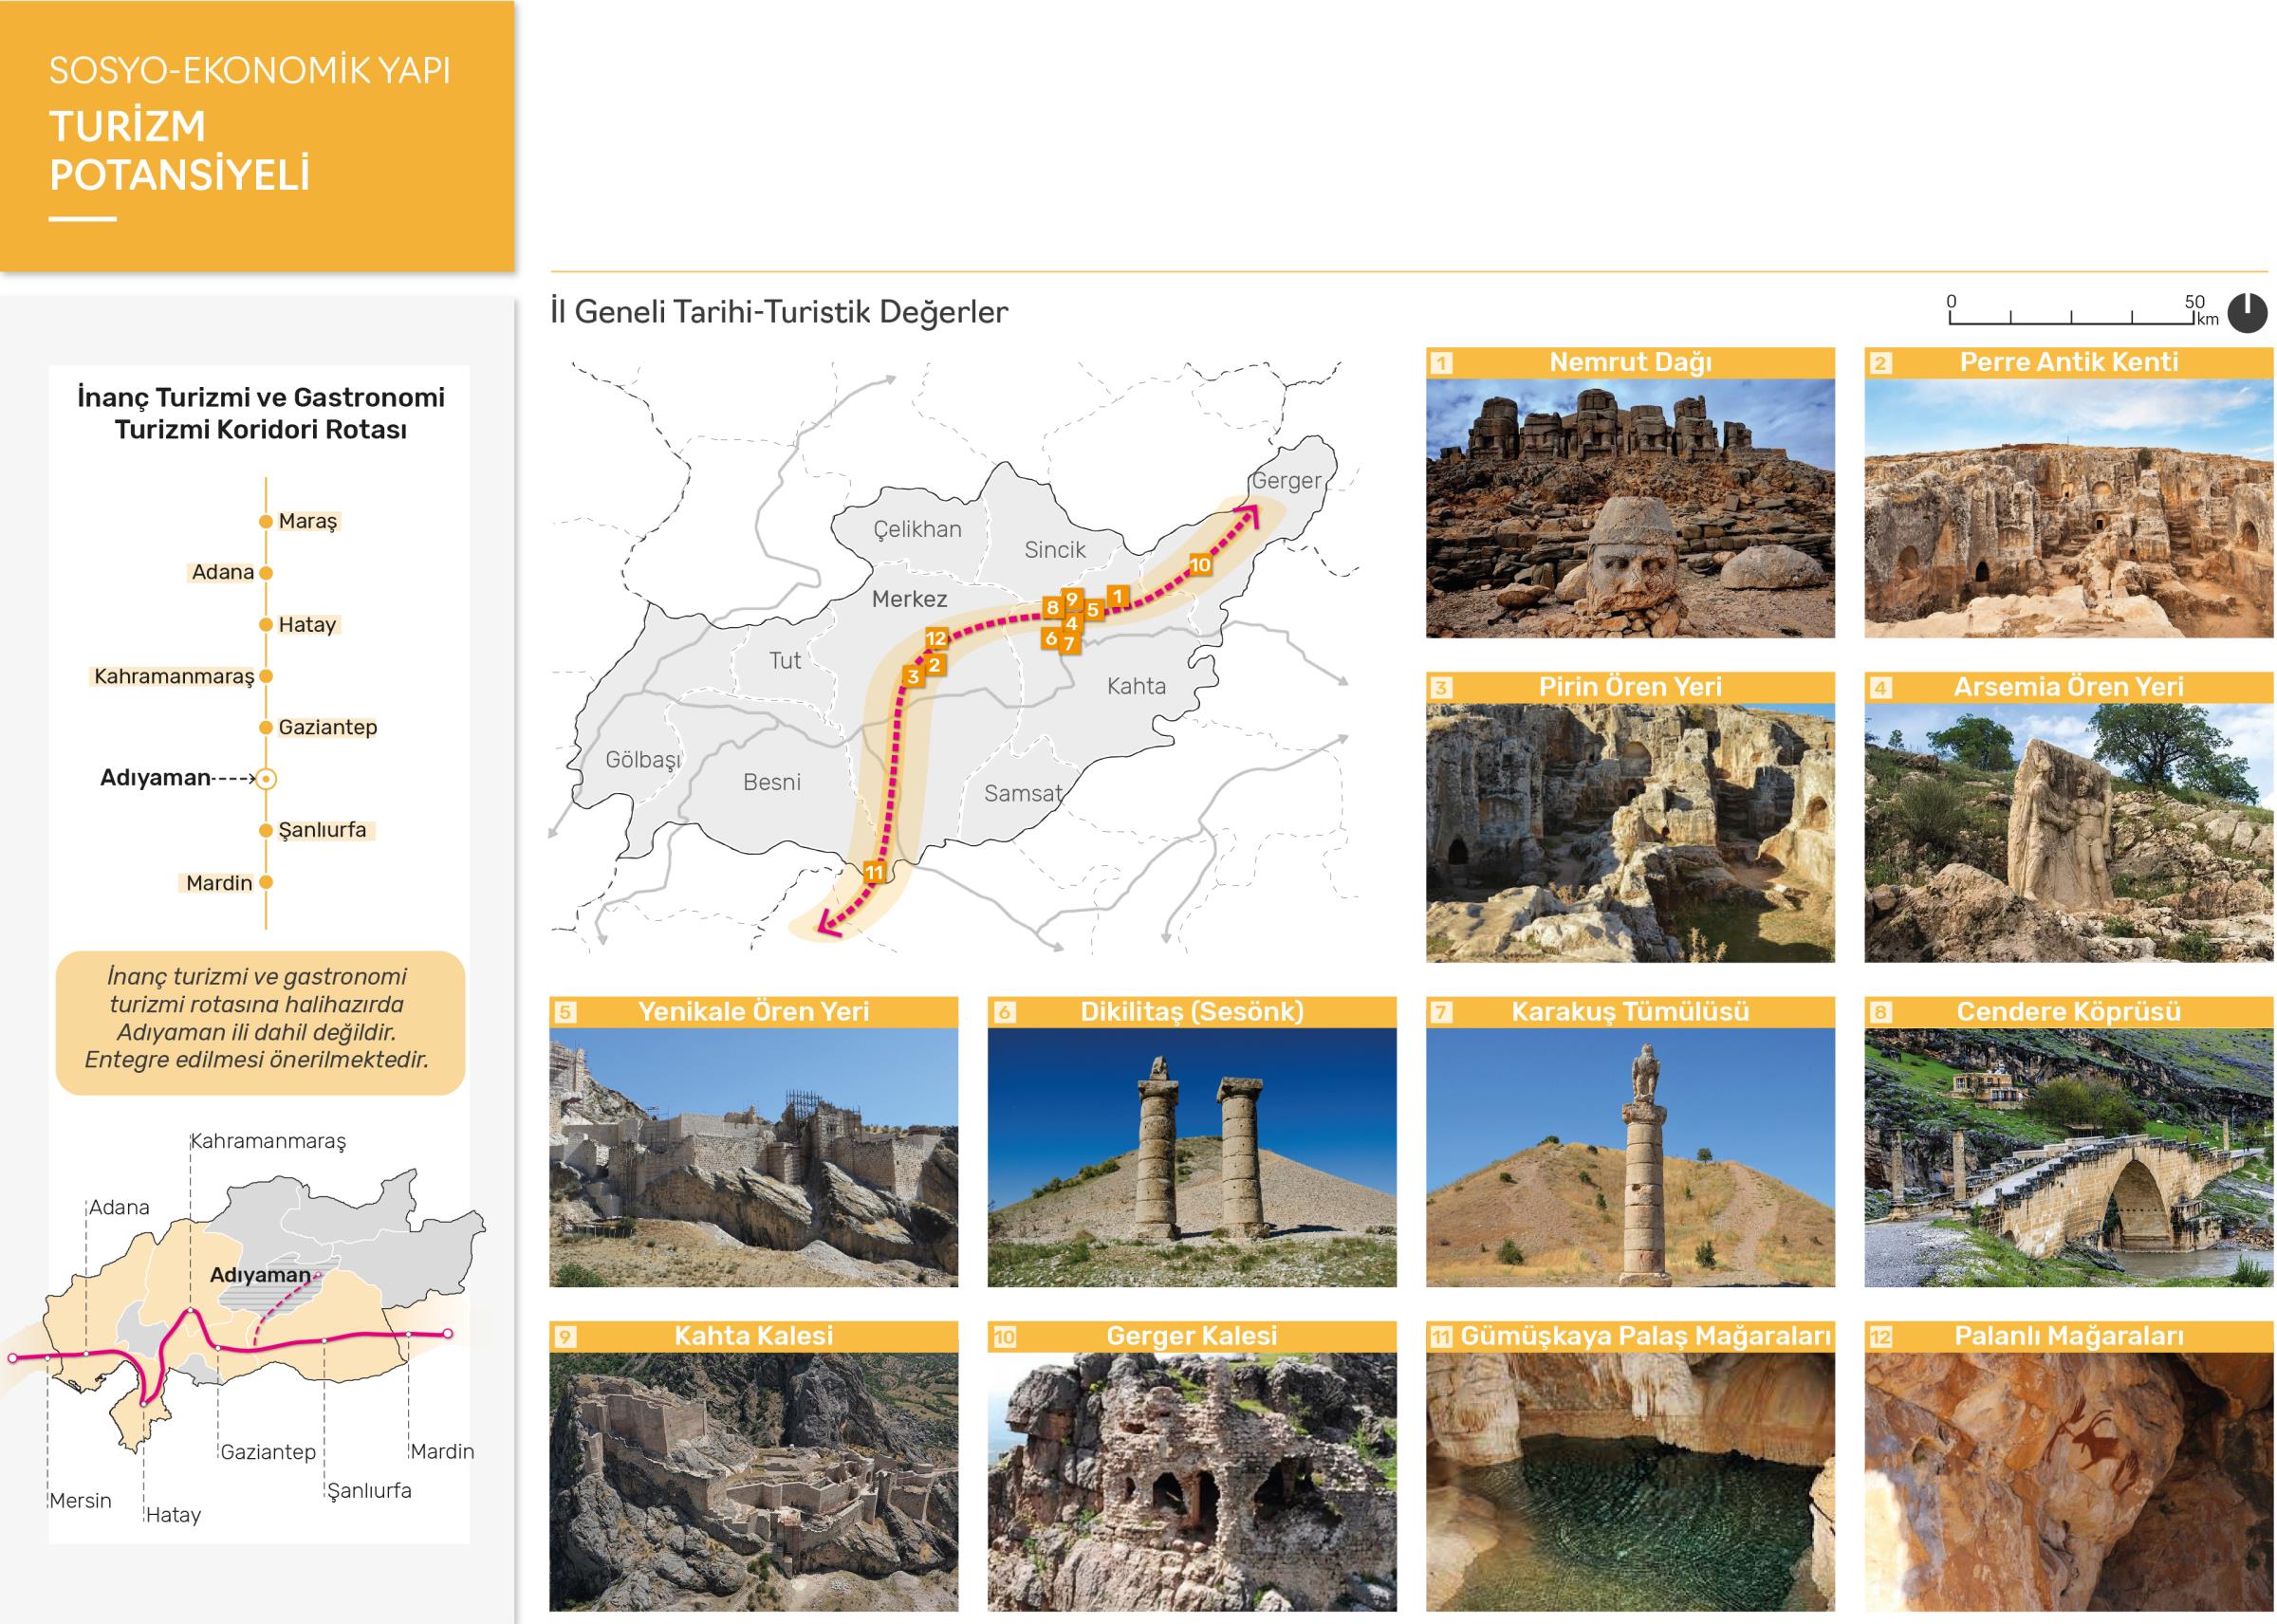
Task: Open the Nemrut Dağı photo
Action: click(1630, 508)
